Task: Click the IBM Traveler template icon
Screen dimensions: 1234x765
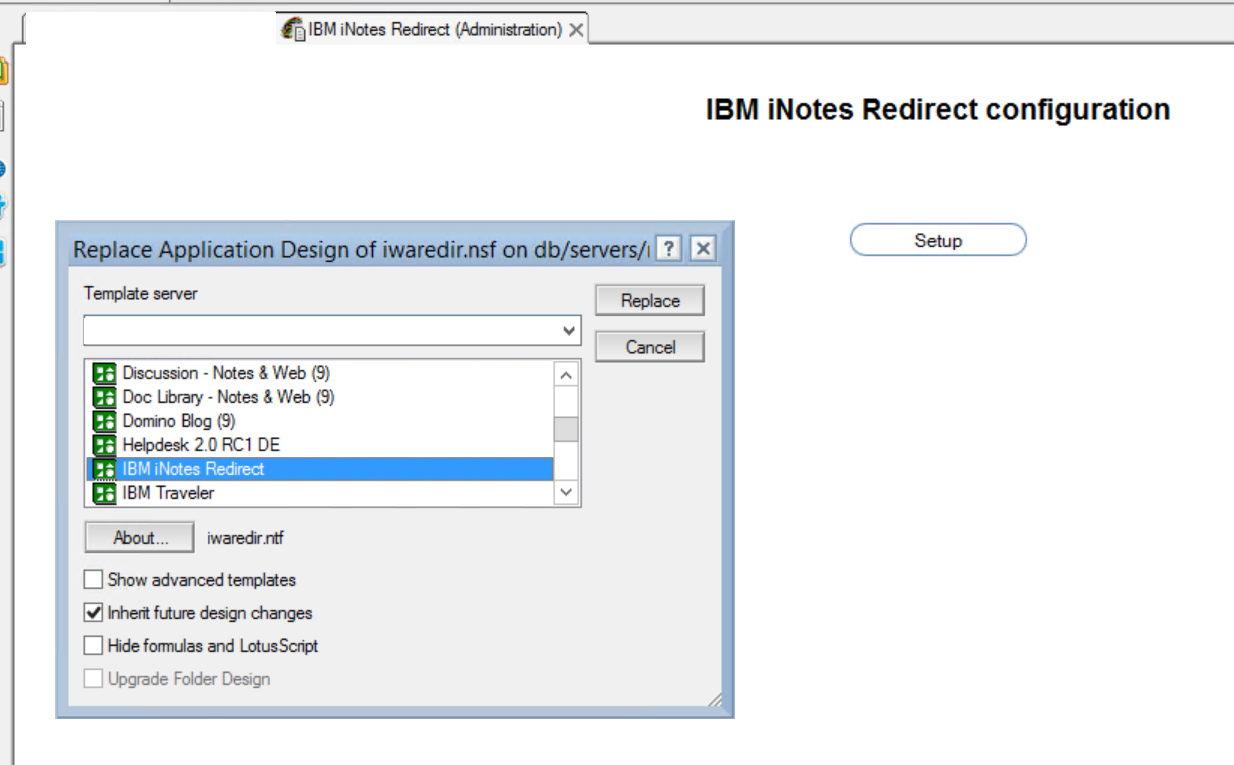Action: point(104,493)
